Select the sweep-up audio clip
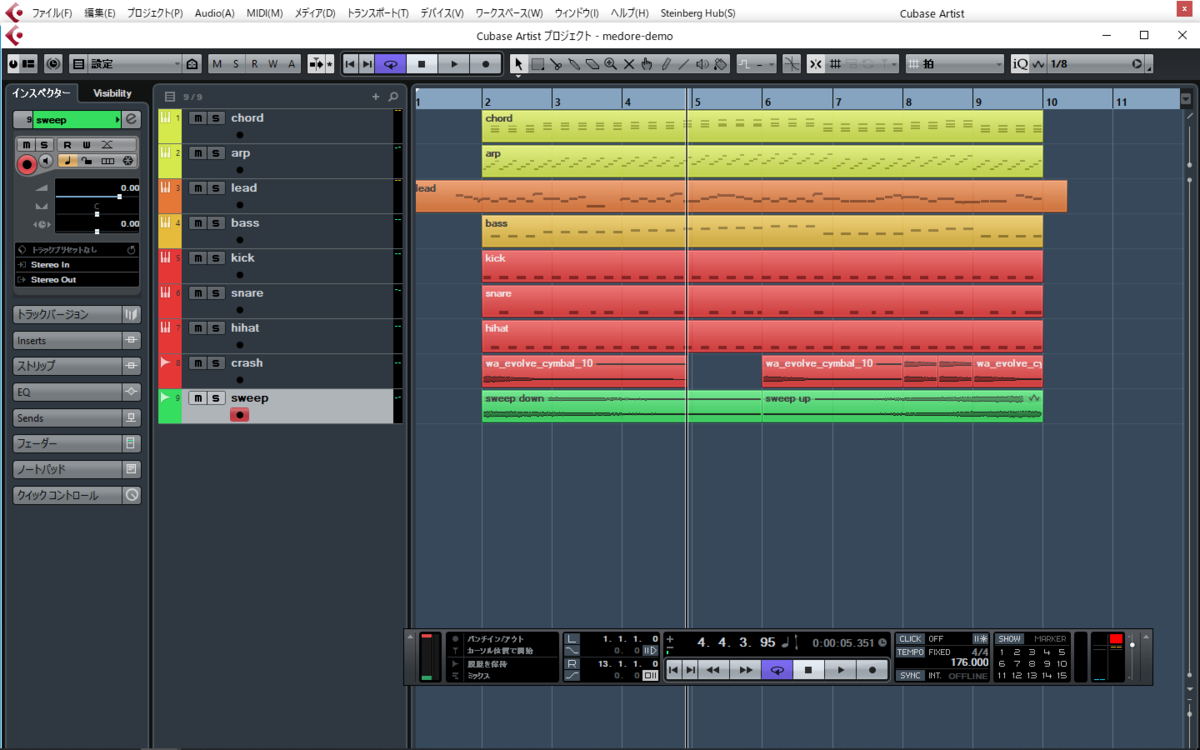This screenshot has width=1200, height=750. point(902,406)
